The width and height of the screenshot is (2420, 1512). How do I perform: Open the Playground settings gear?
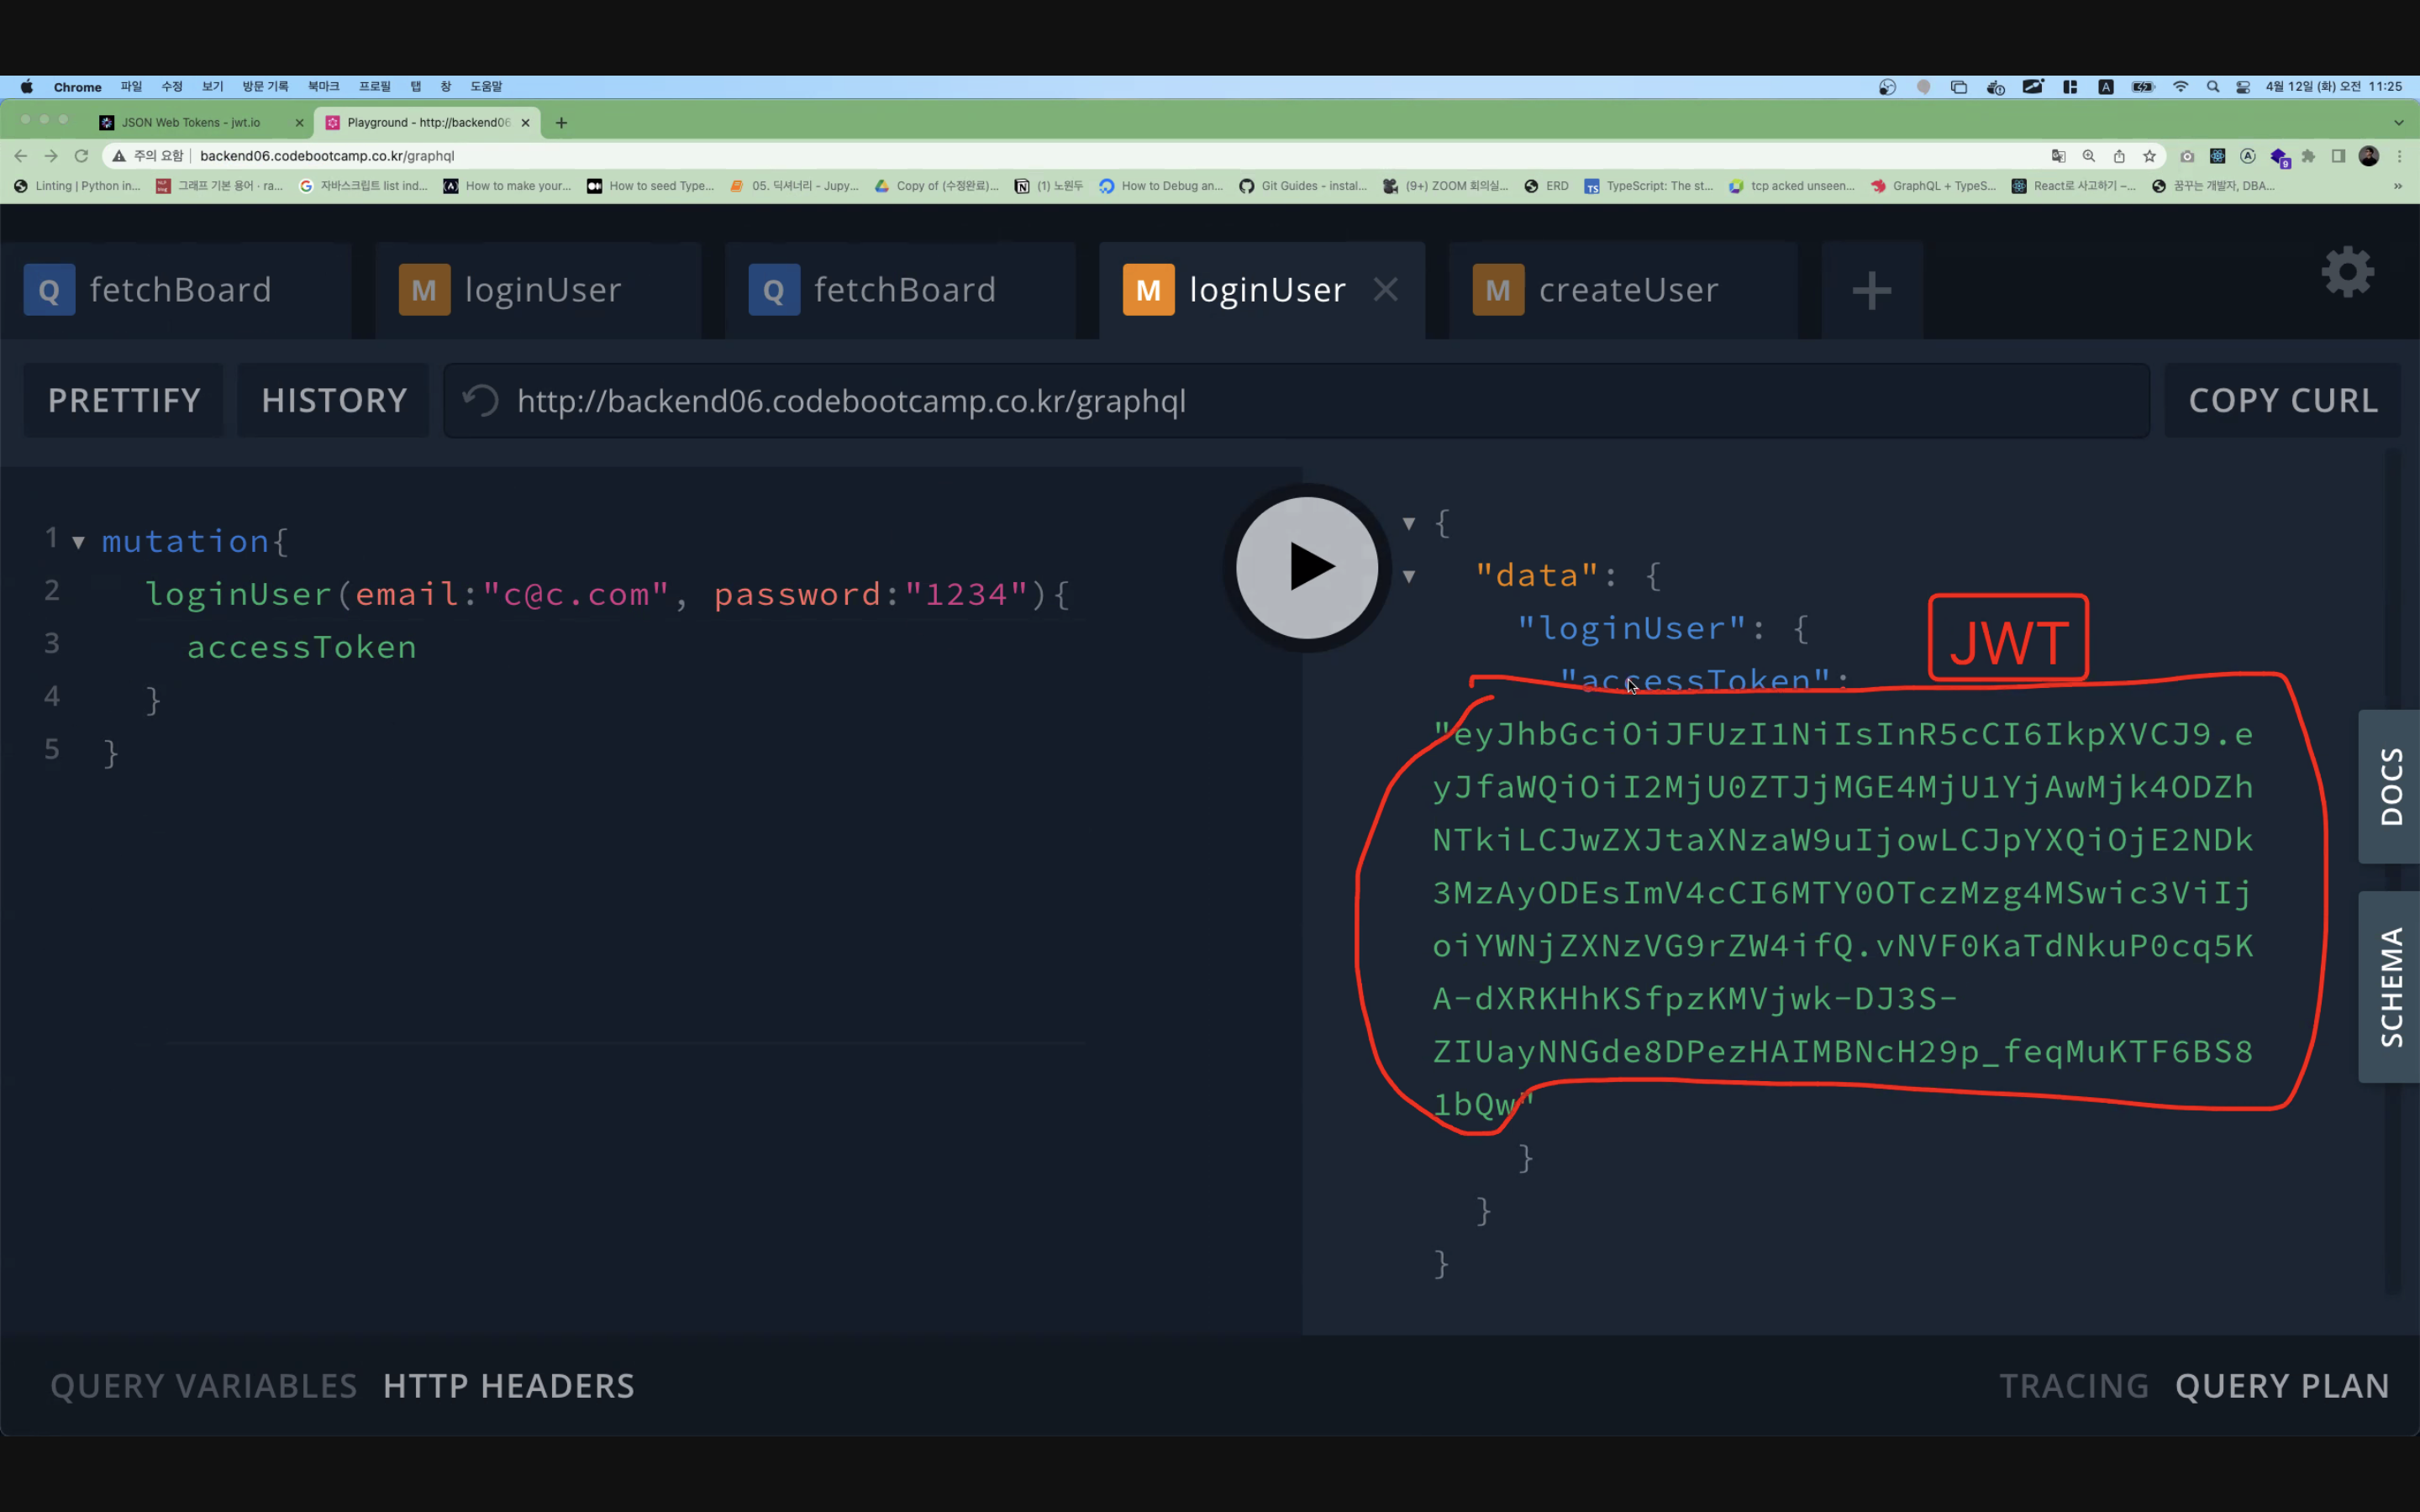2347,272
